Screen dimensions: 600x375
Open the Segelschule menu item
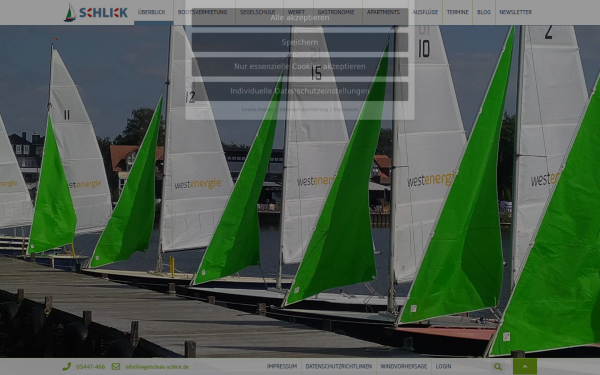[258, 12]
